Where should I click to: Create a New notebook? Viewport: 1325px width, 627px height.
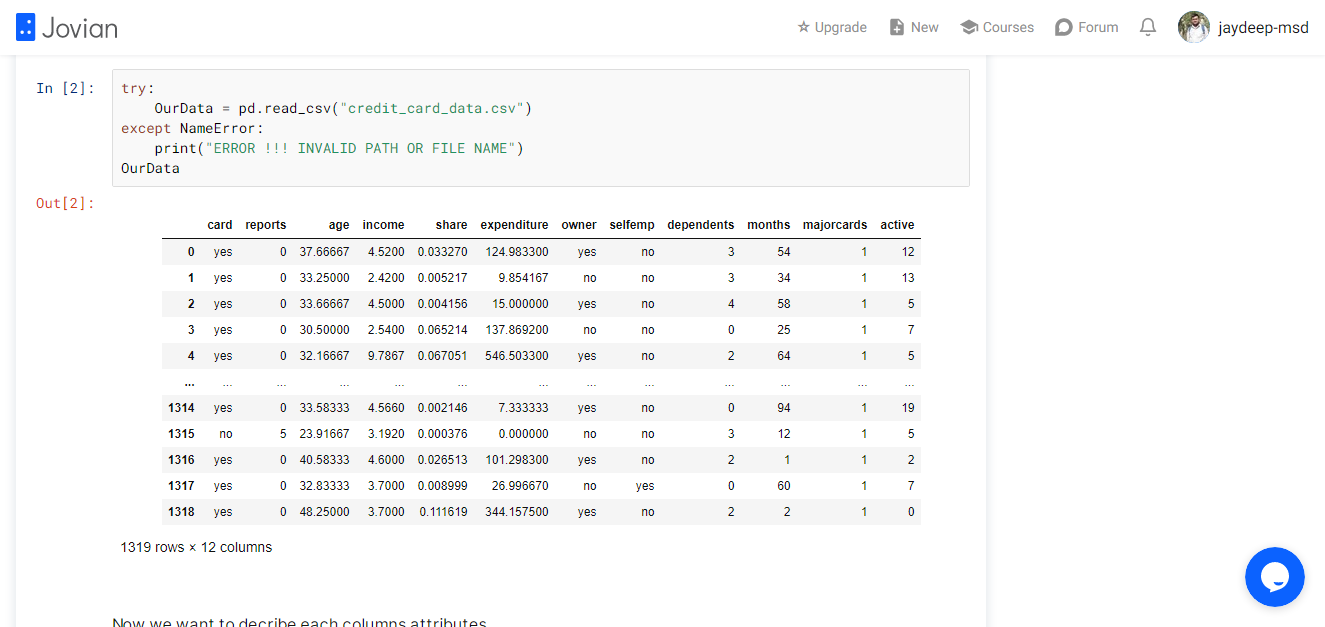tap(914, 27)
